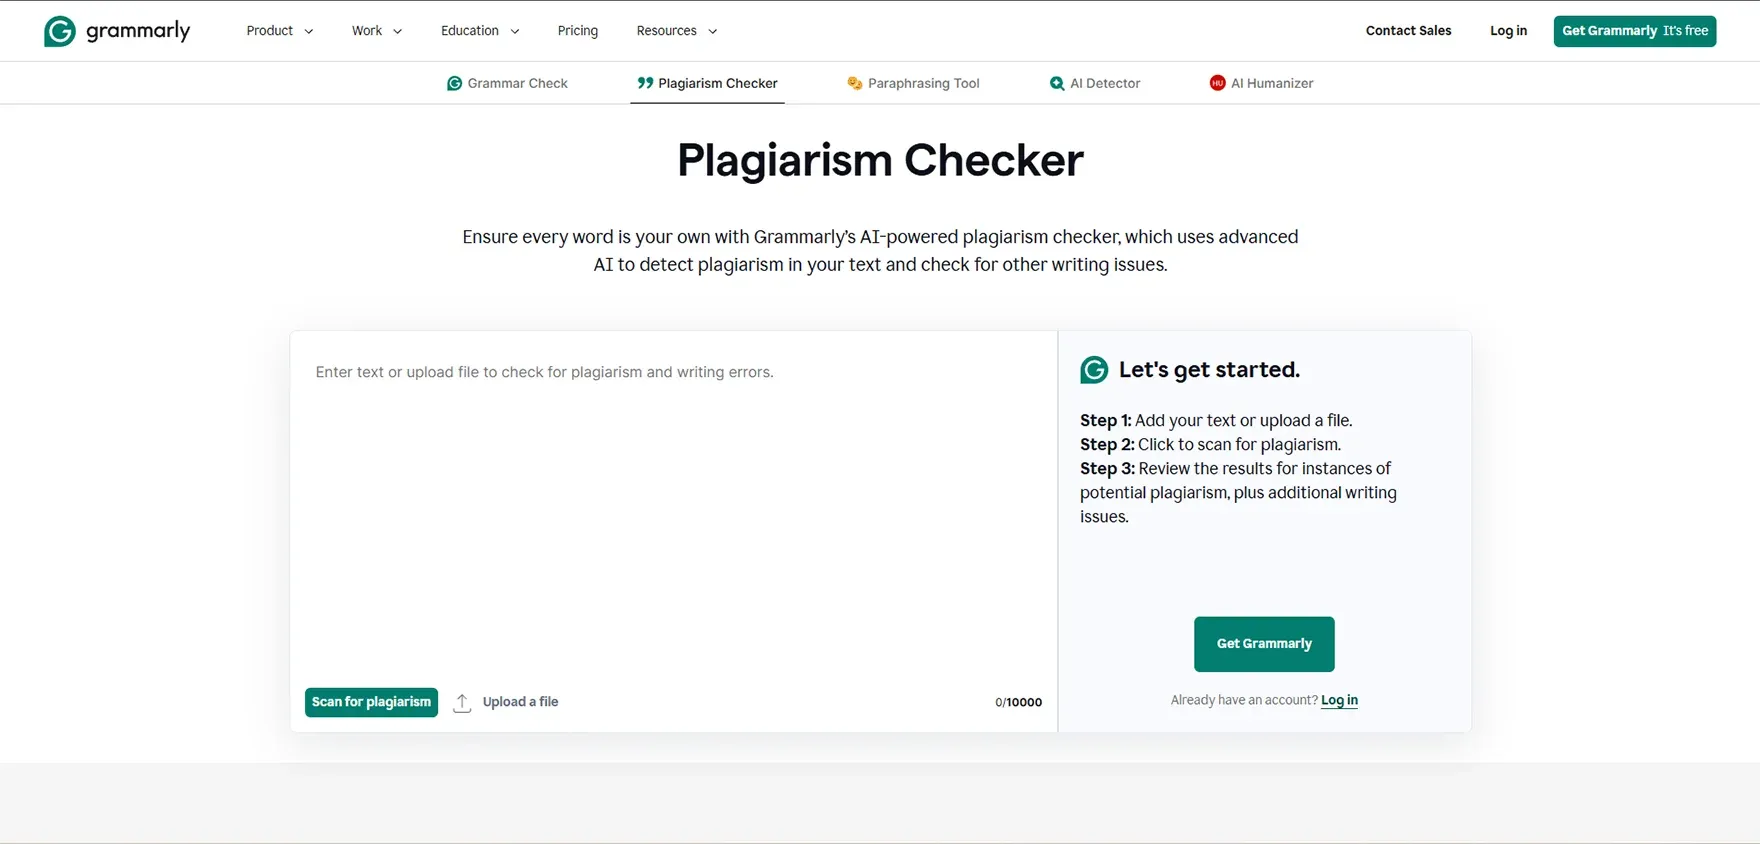Click the Grammar Check green icon
Screen dimensions: 1760x844
(454, 83)
